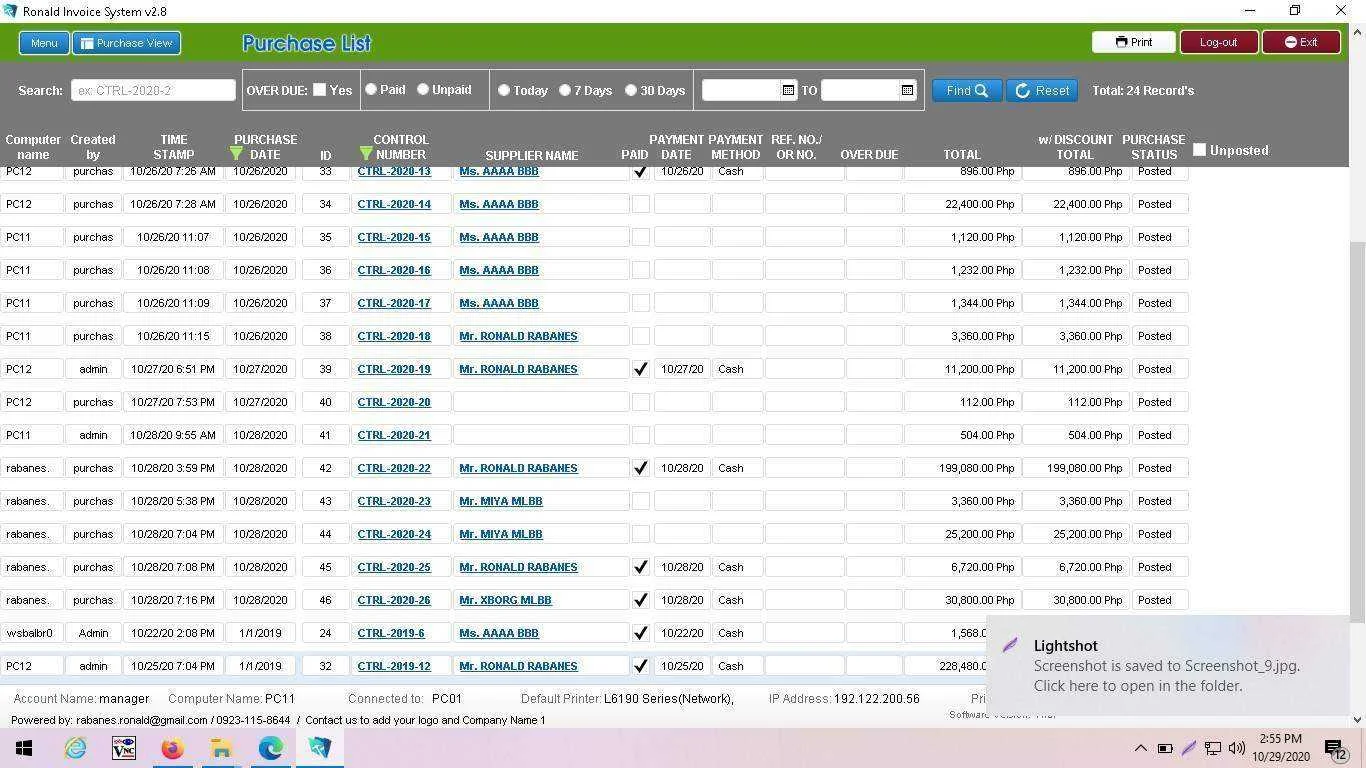Tick the OVER DUE Yes checkbox
Image resolution: width=1366 pixels, height=768 pixels.
tap(319, 90)
